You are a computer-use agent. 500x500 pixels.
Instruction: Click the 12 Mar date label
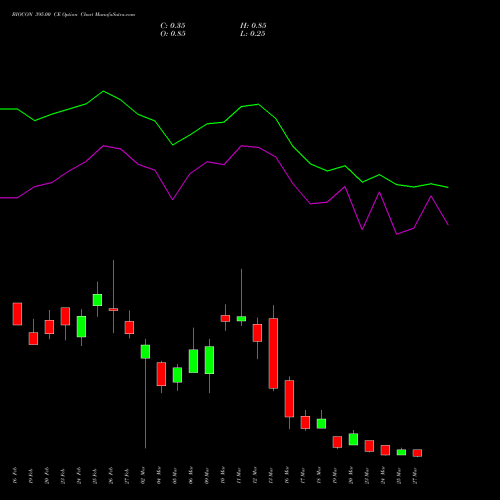pyautogui.click(x=255, y=476)
